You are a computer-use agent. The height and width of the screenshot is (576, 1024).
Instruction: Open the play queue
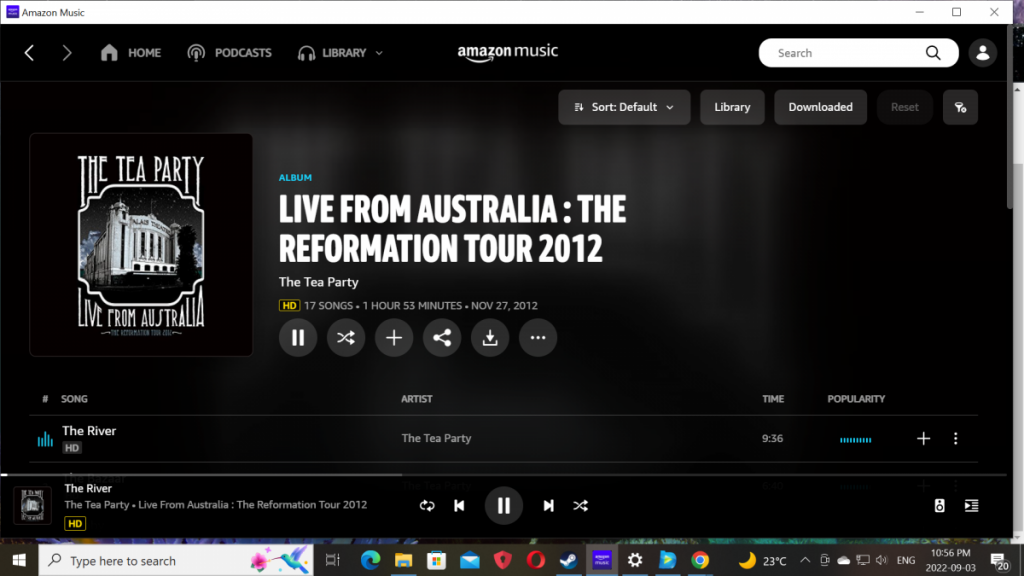tap(971, 505)
